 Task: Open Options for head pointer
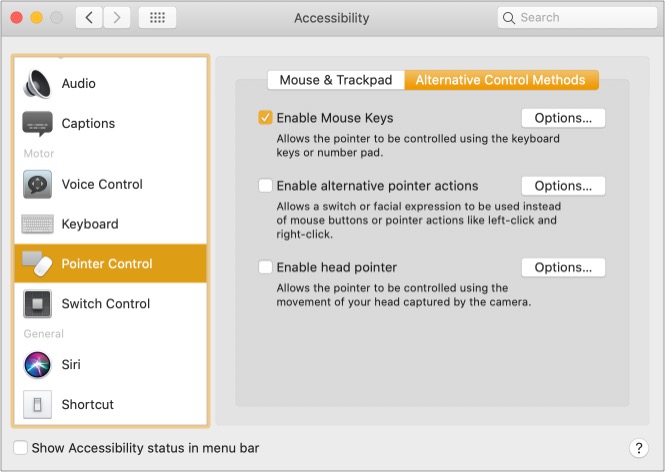click(x=563, y=267)
